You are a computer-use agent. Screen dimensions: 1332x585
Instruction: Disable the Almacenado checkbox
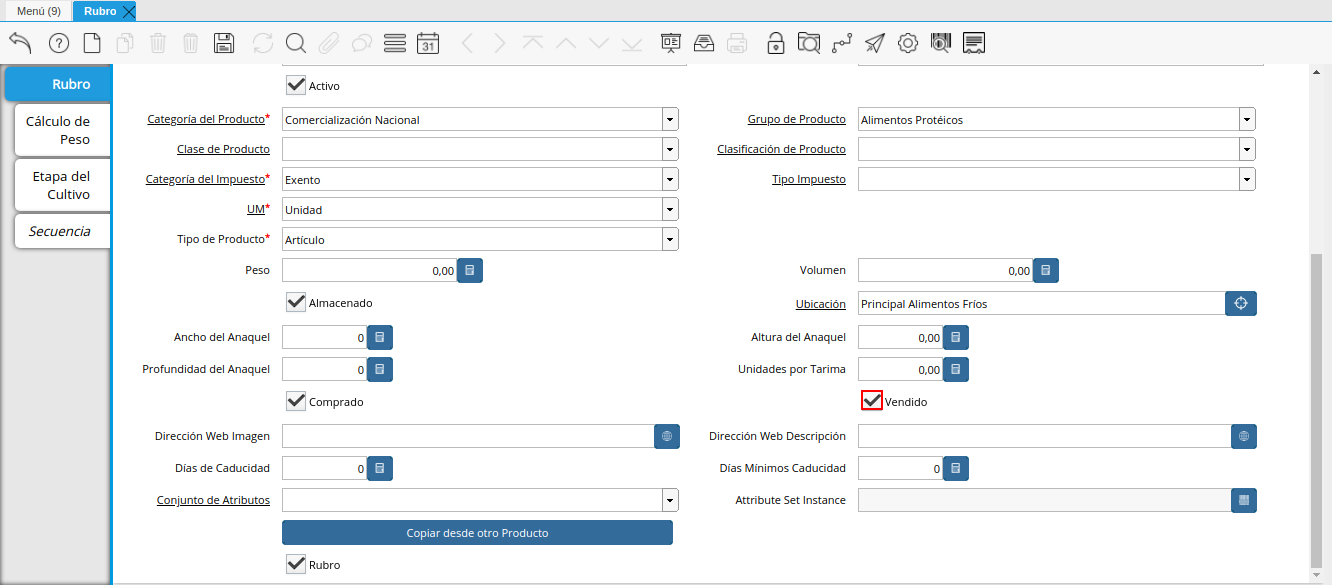pyautogui.click(x=295, y=302)
